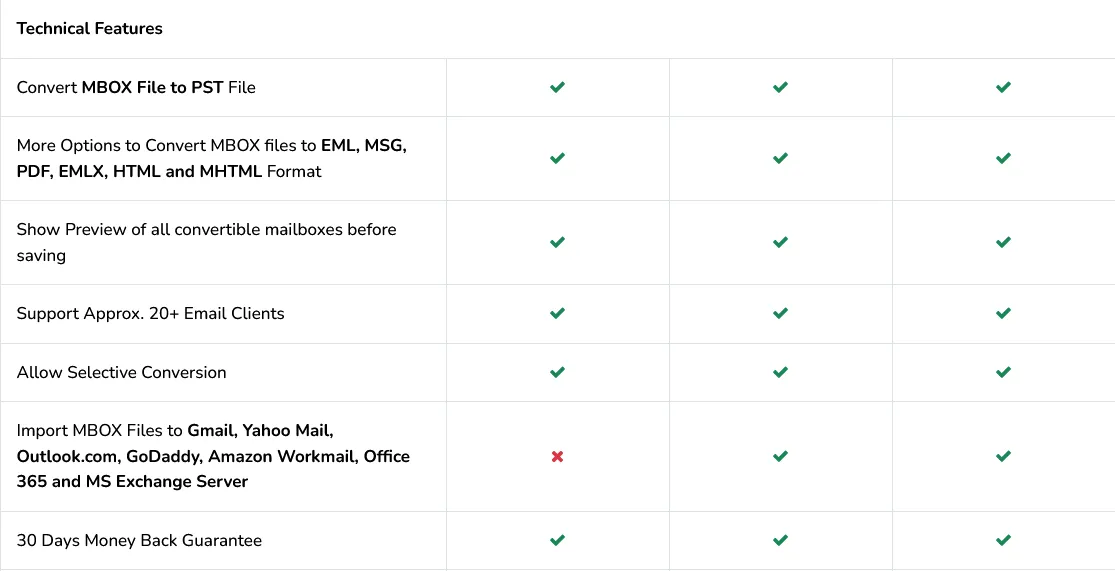Click middle-column checkmark for Show Preview row
The height and width of the screenshot is (571, 1115).
click(780, 242)
